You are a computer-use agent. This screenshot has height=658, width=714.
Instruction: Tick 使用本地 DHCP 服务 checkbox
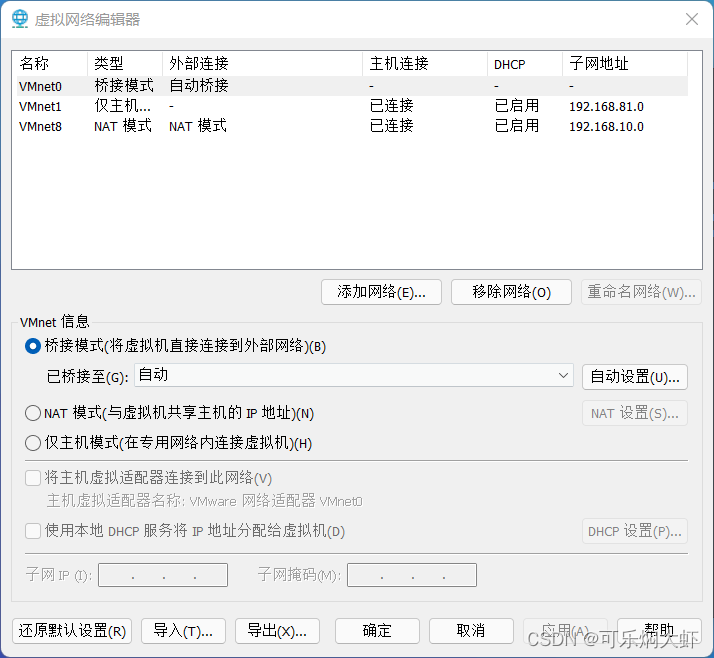(33, 531)
